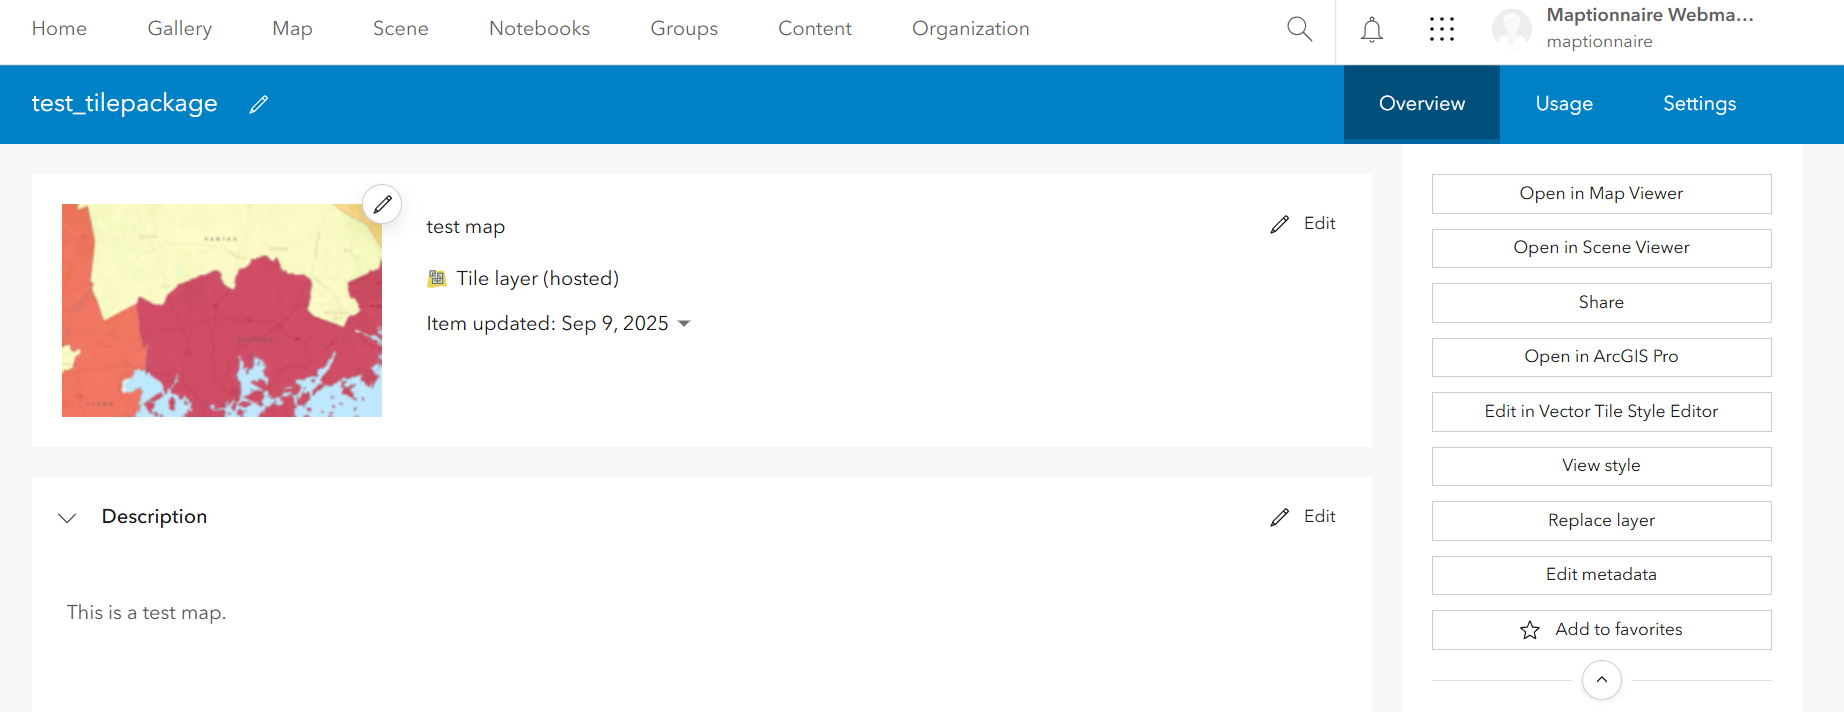Open the notifications bell
This screenshot has width=1844, height=712.
(x=1372, y=30)
